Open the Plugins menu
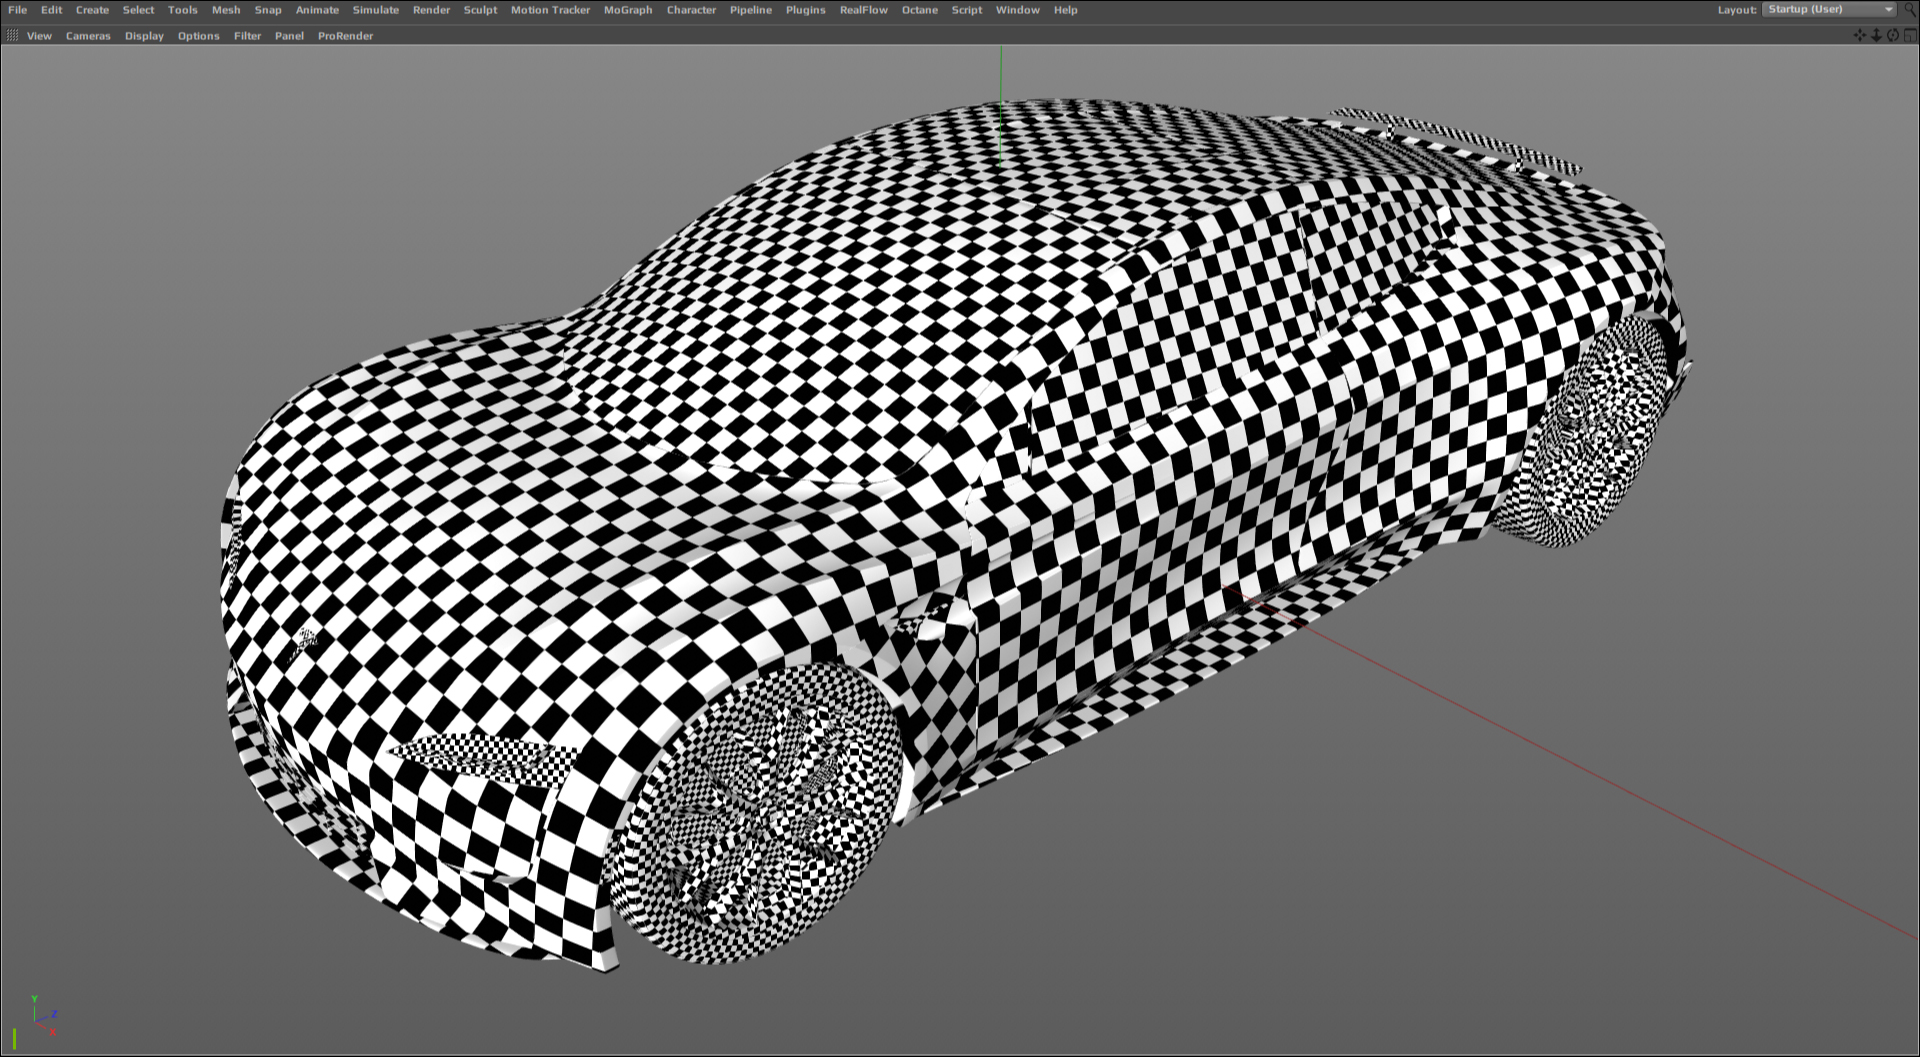The height and width of the screenshot is (1057, 1920). pos(805,10)
